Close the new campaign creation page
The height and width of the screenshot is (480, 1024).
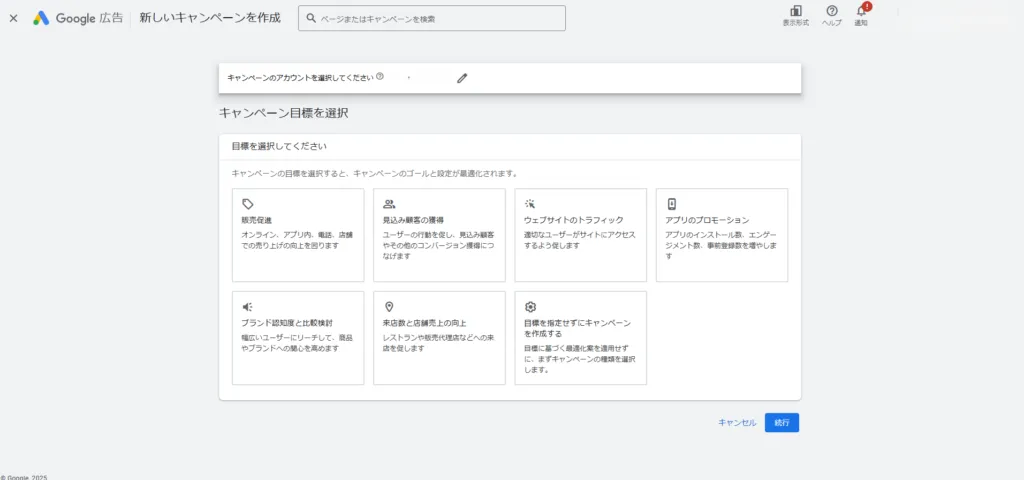pyautogui.click(x=14, y=18)
